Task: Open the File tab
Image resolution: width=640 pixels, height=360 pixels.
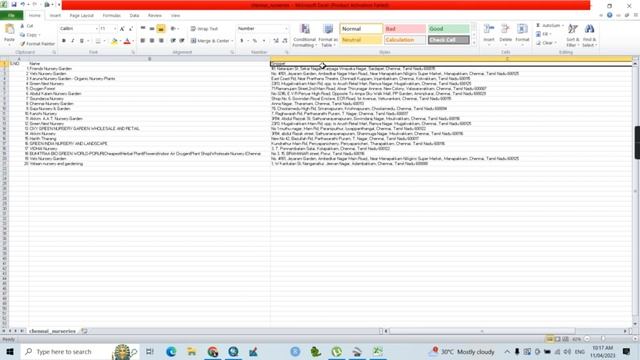Action: tap(11, 16)
